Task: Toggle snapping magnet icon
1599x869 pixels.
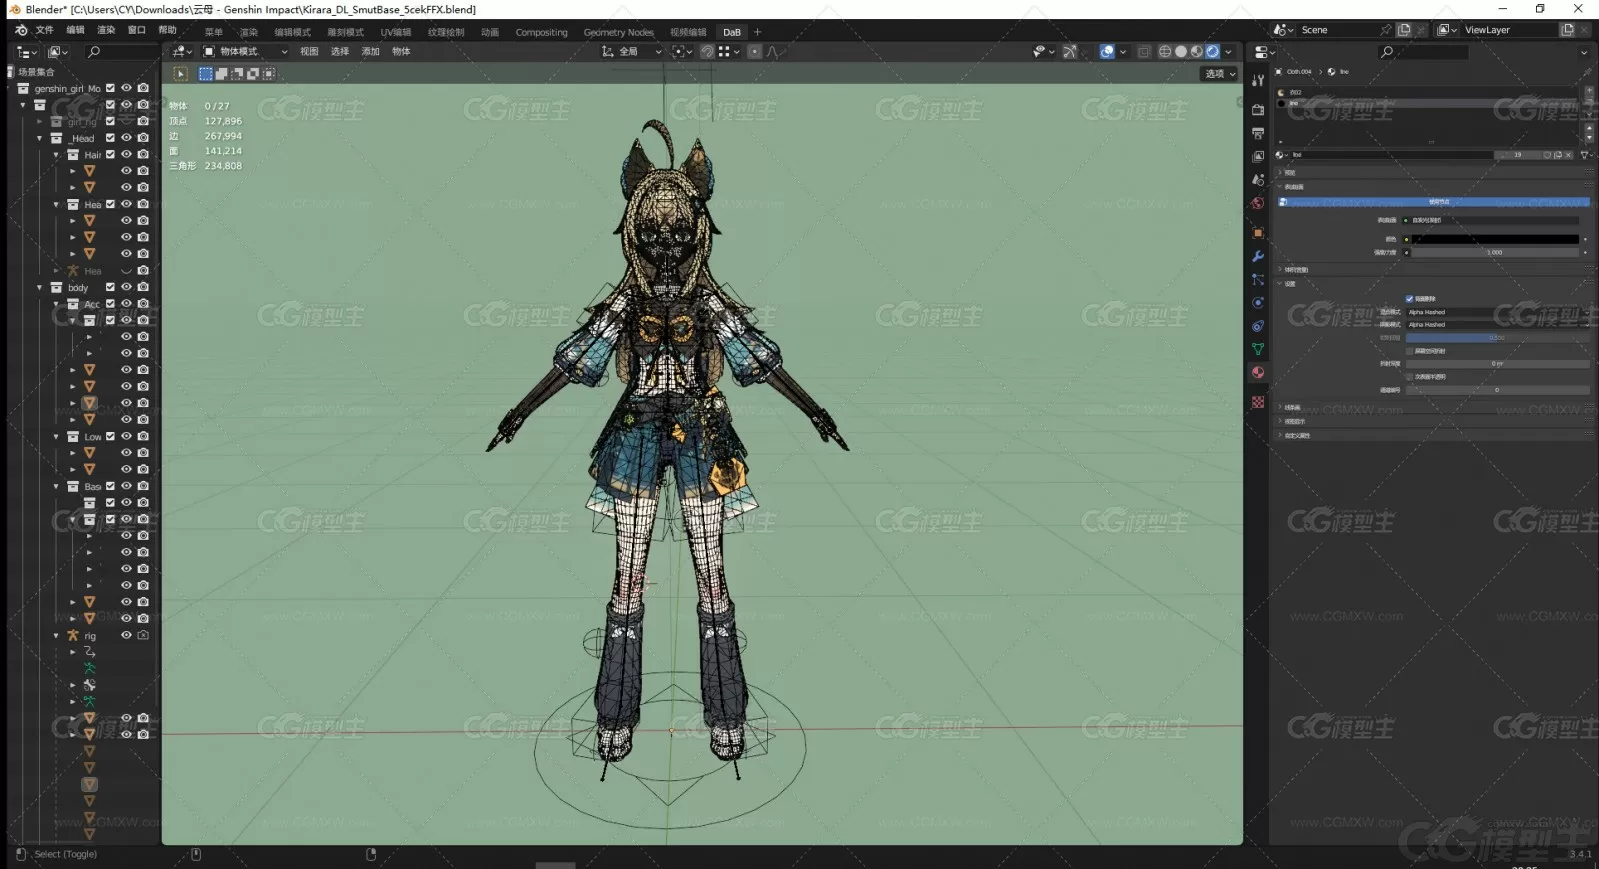Action: [x=707, y=51]
